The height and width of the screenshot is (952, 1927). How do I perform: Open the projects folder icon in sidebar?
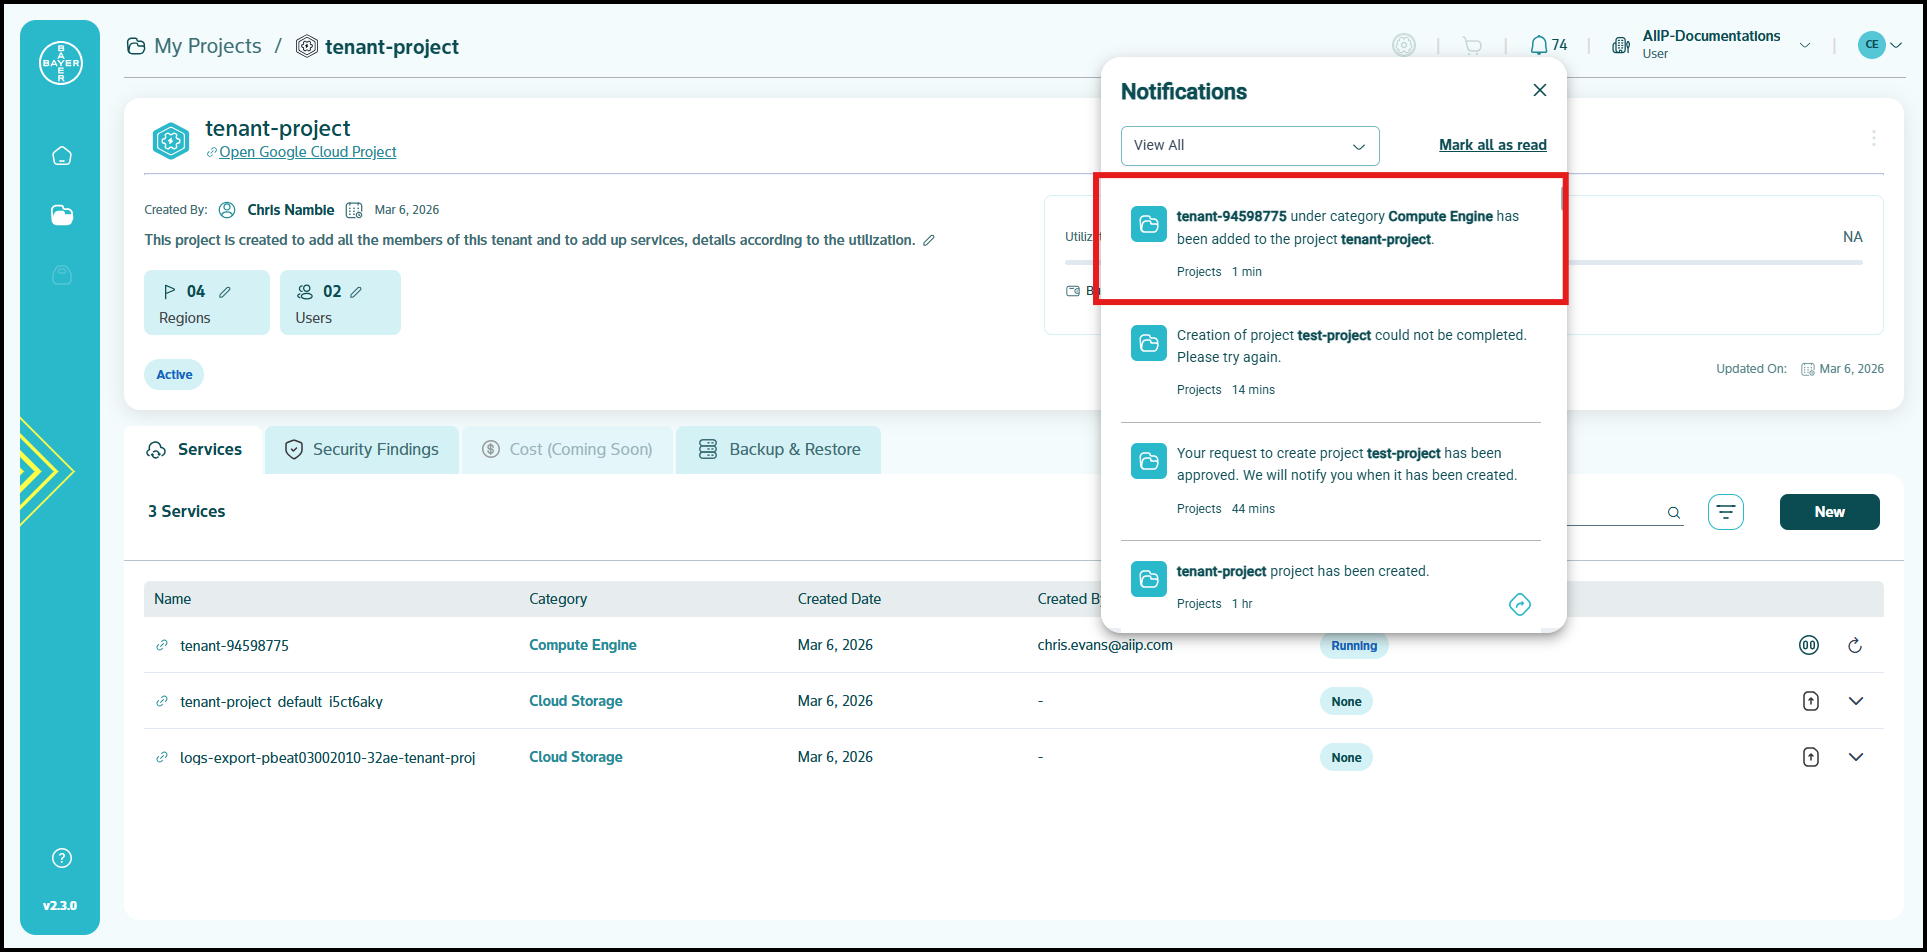point(62,215)
